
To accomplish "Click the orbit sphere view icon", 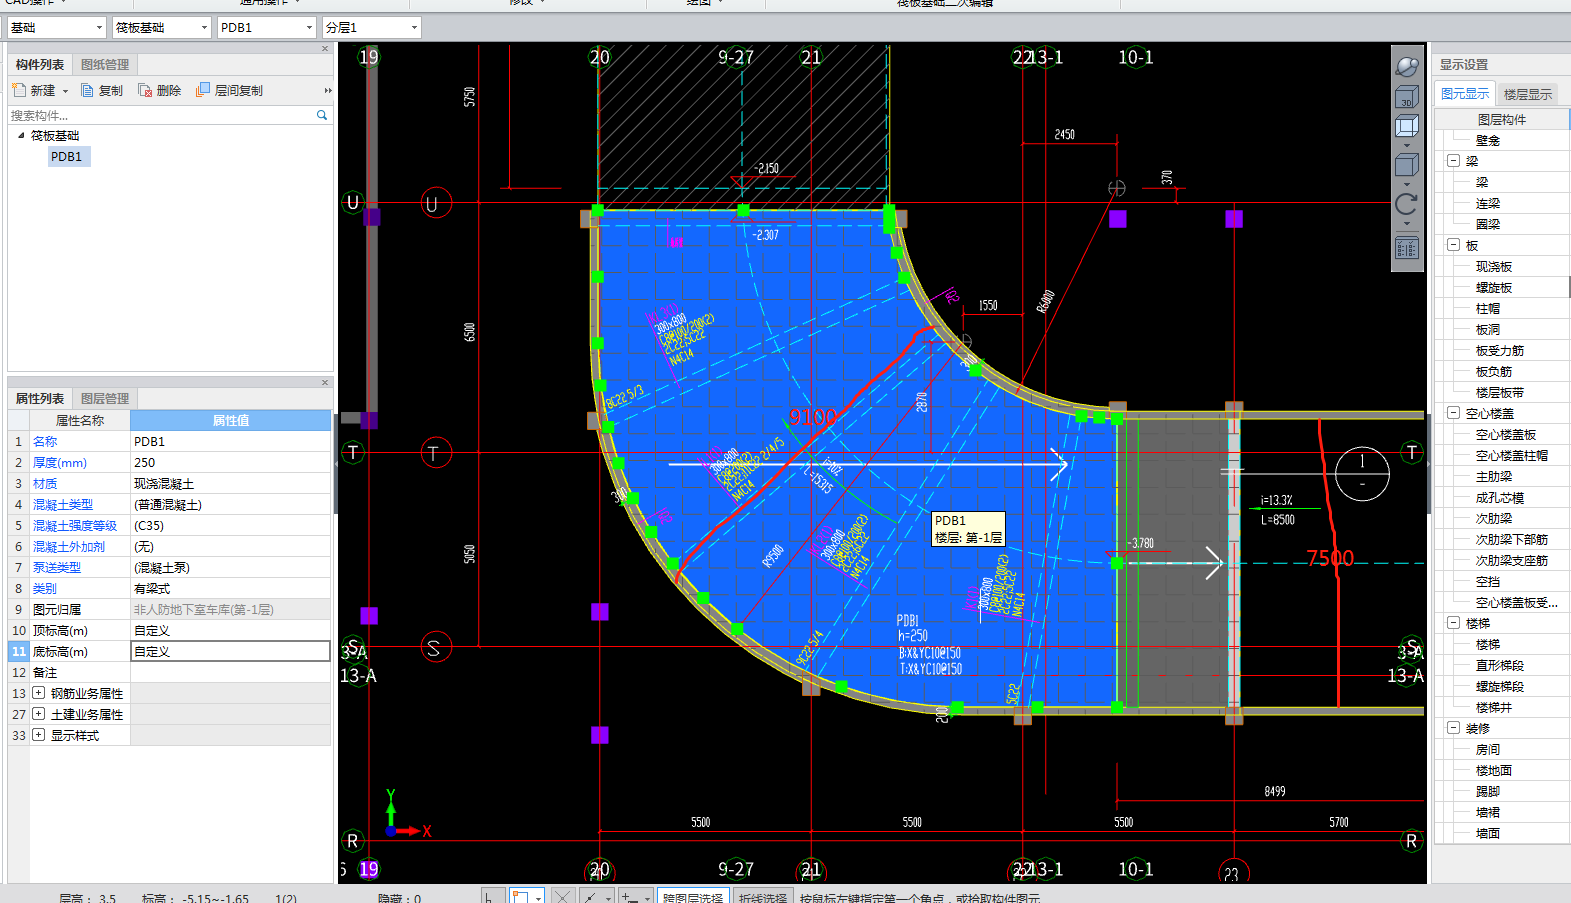I will [x=1407, y=66].
